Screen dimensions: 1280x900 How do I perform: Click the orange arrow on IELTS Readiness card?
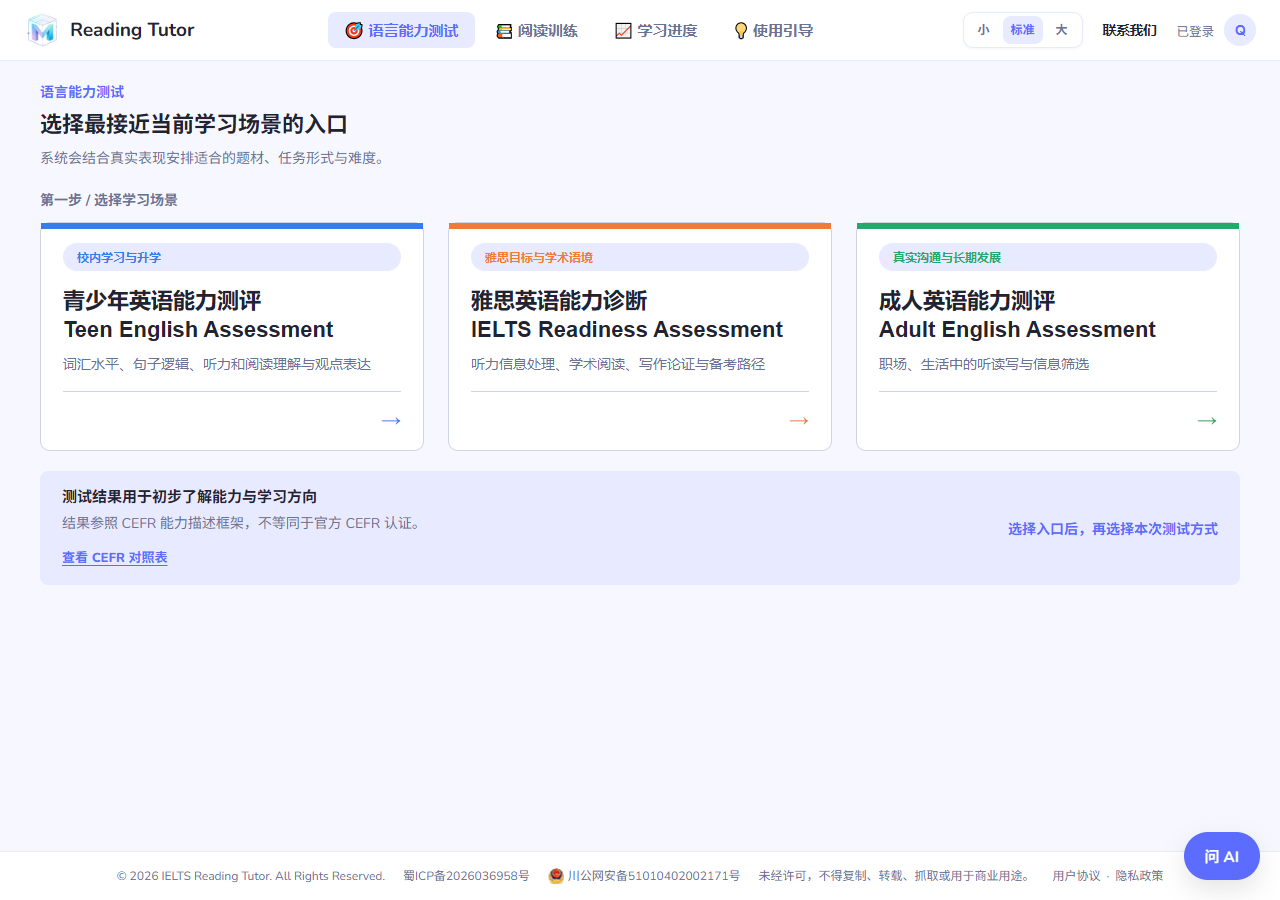(x=799, y=421)
